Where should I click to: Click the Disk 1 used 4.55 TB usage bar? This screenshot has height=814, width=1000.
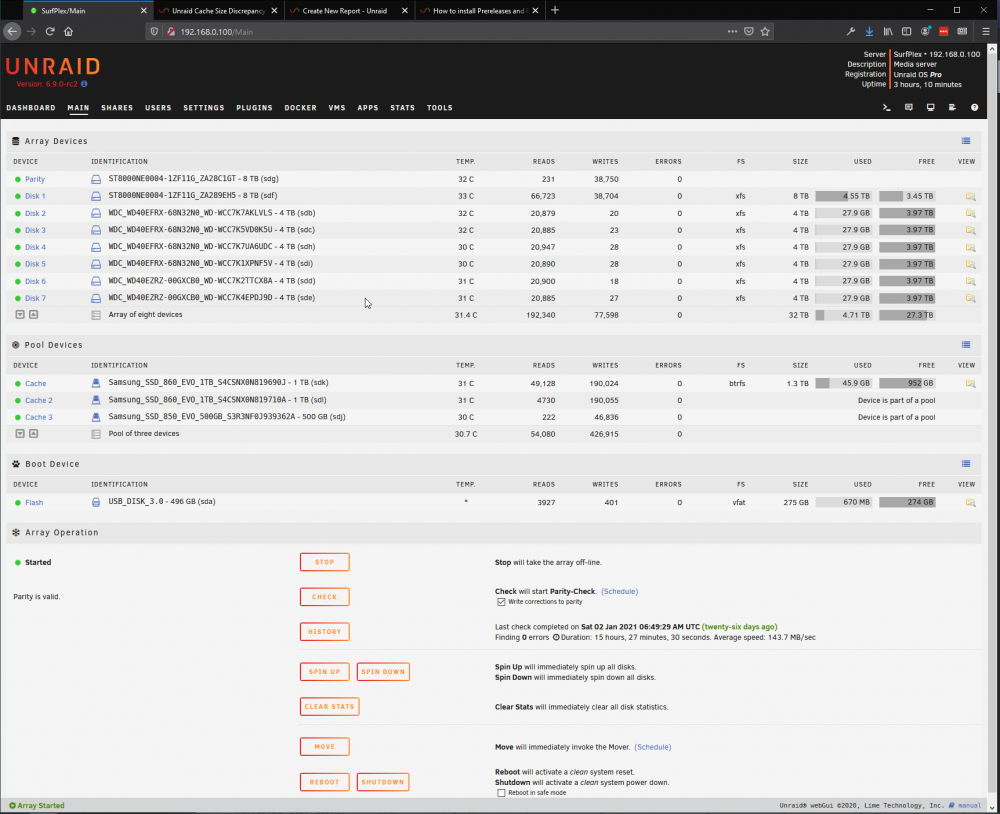[843, 196]
